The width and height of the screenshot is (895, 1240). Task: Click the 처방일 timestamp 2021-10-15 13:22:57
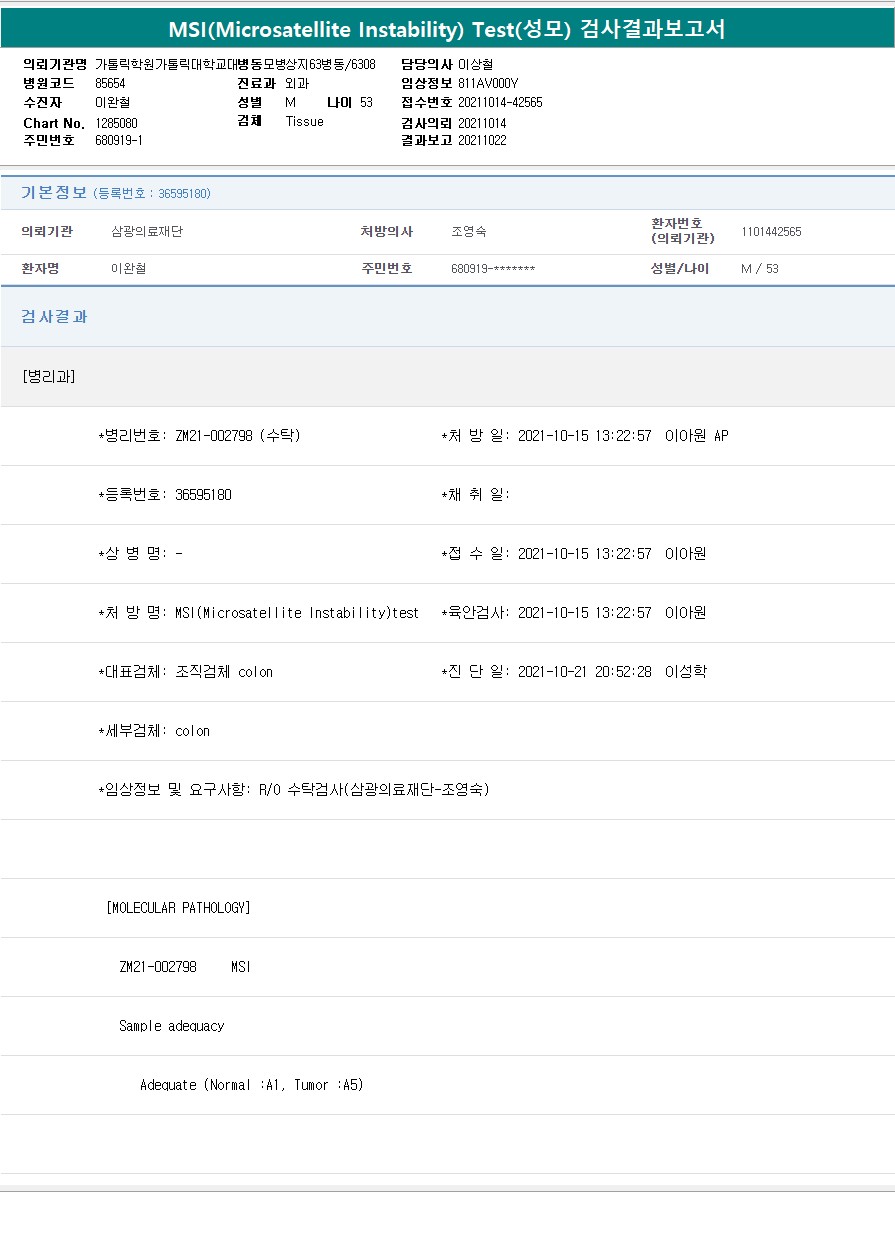coord(584,436)
